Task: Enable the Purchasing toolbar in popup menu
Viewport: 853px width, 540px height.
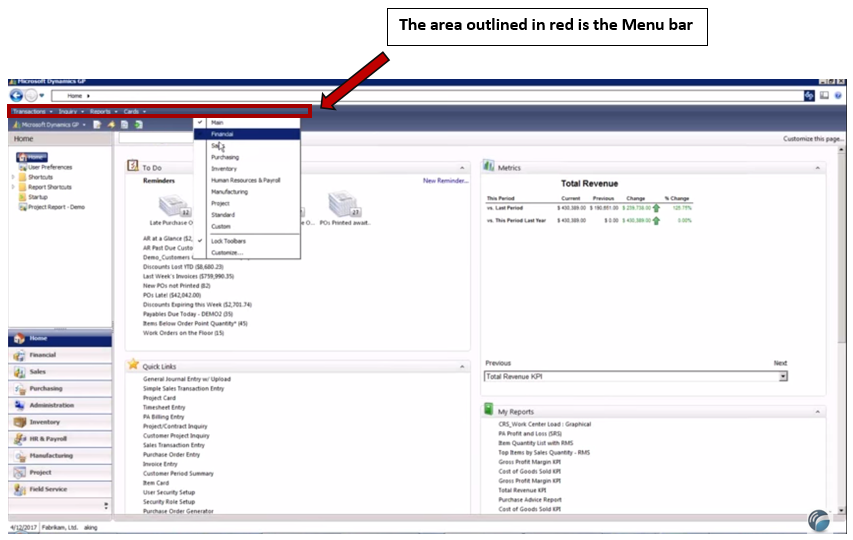Action: point(247,157)
